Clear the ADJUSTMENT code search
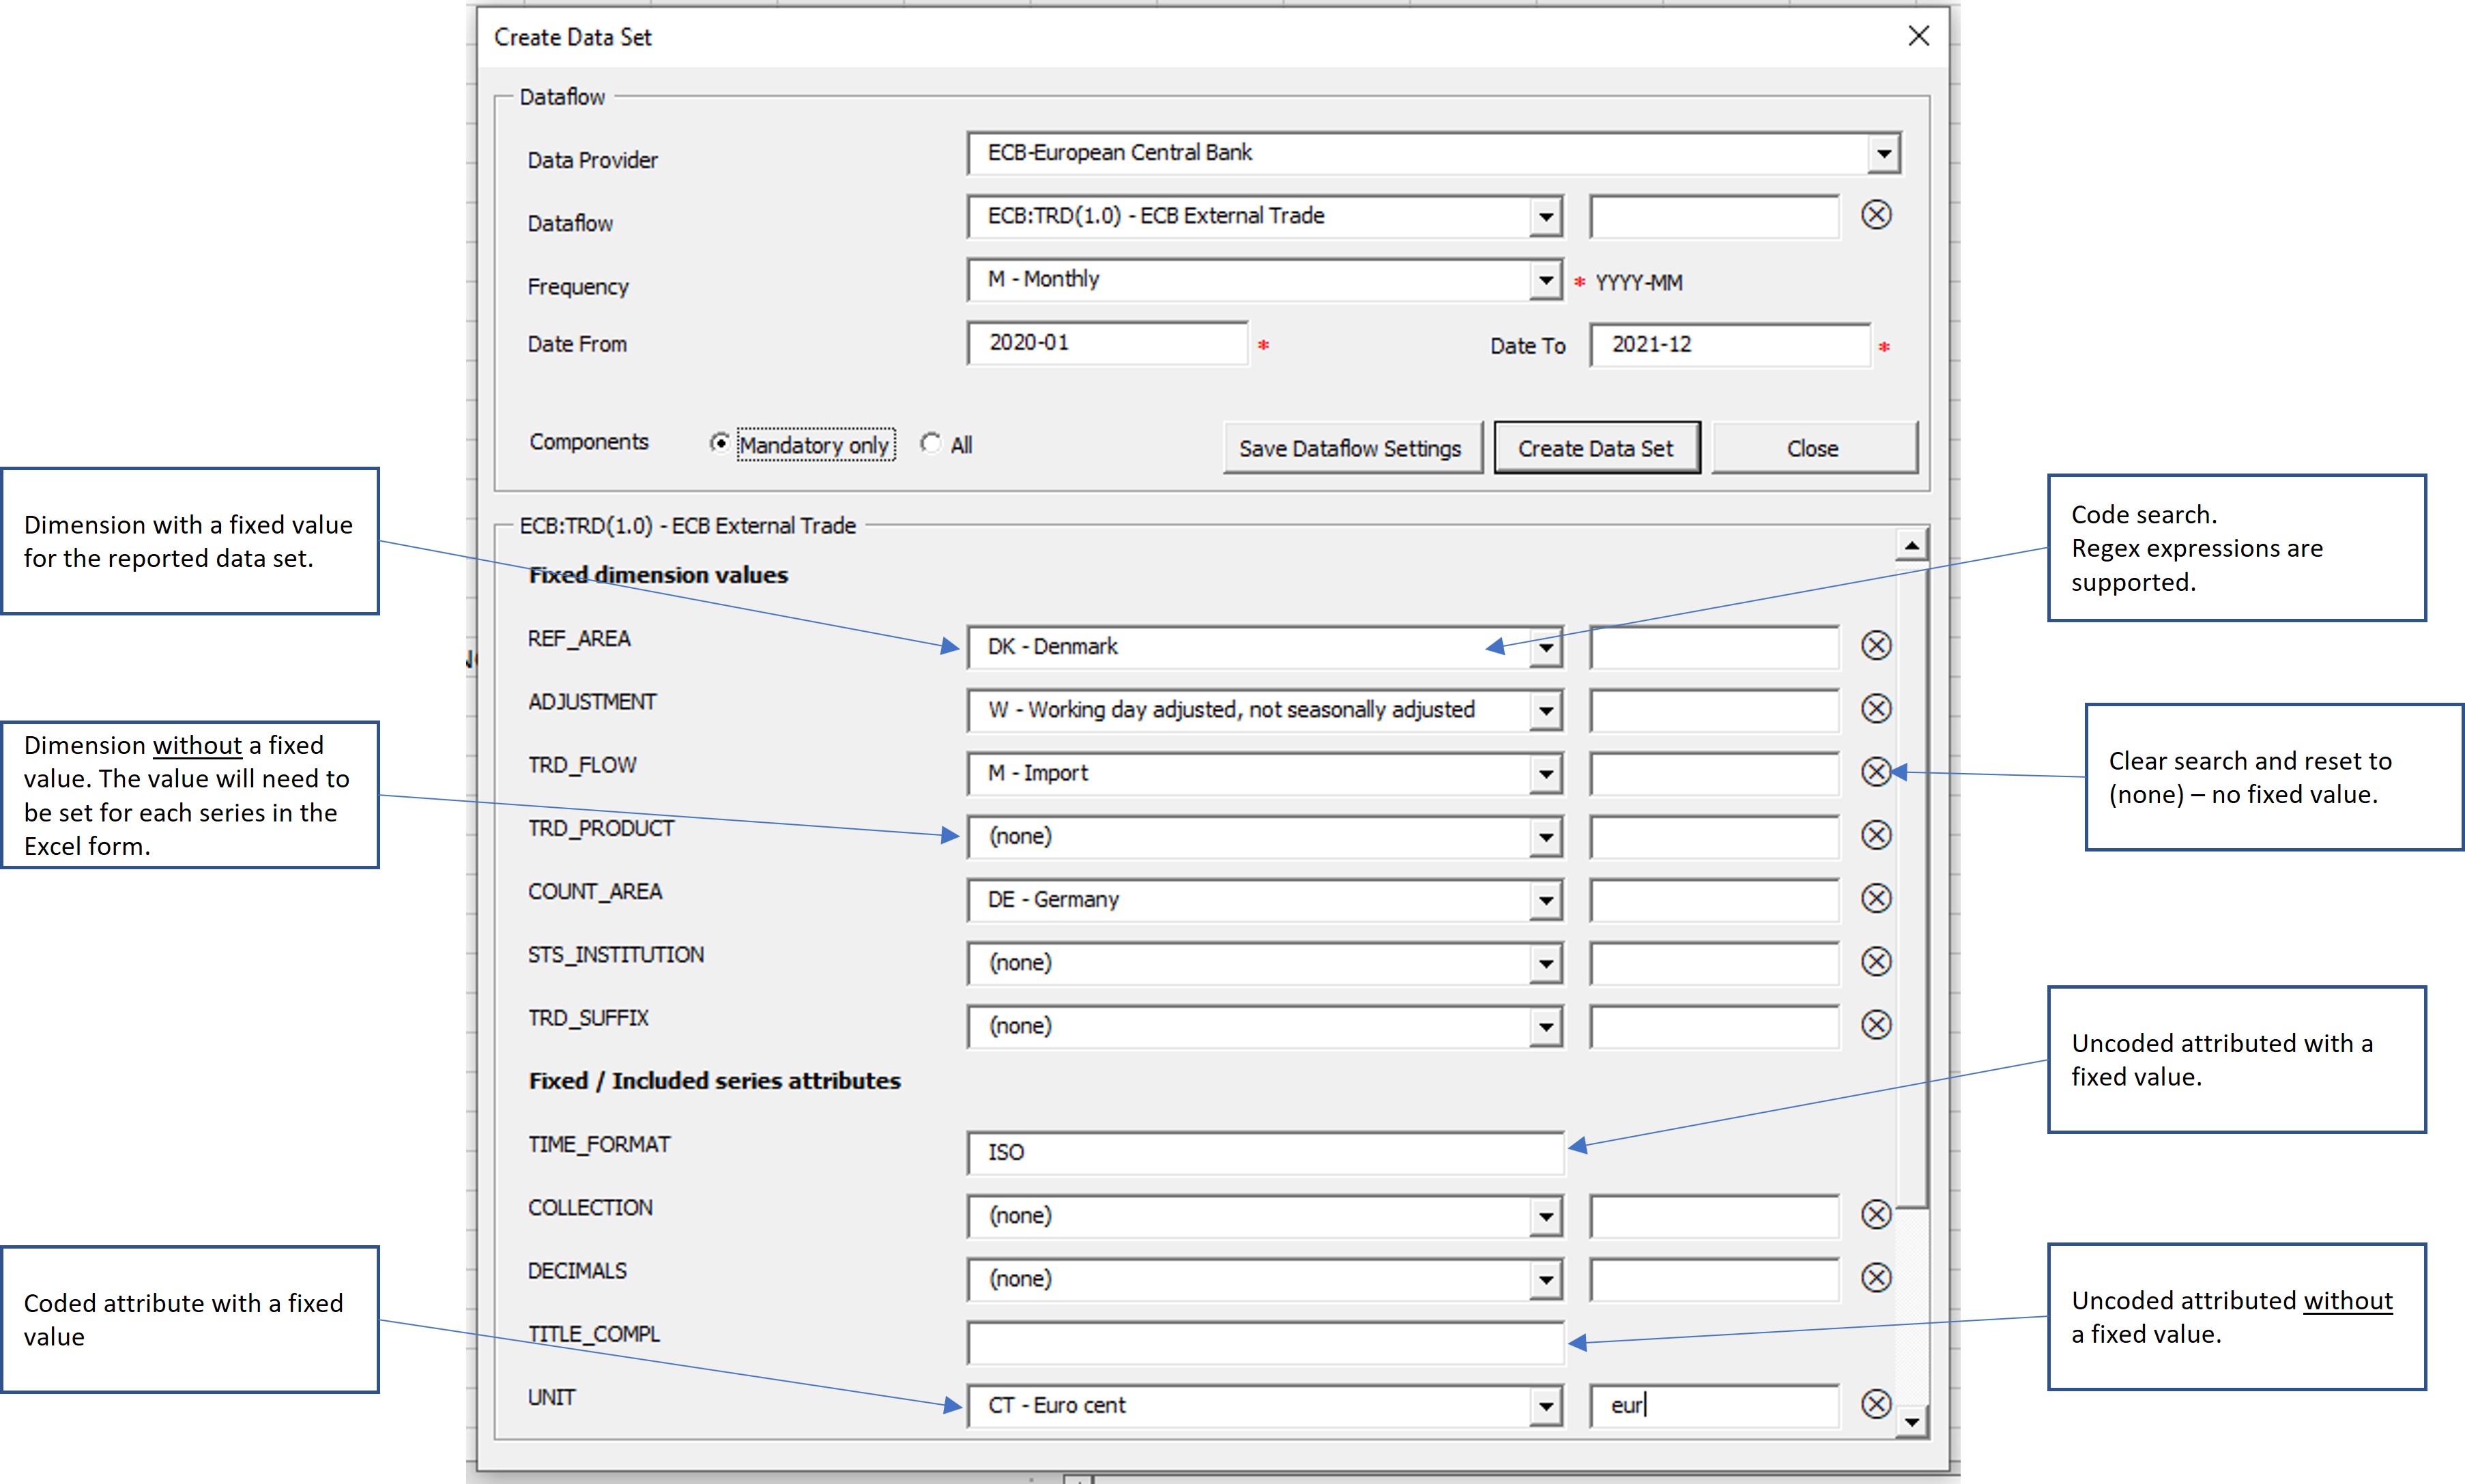 point(1876,709)
